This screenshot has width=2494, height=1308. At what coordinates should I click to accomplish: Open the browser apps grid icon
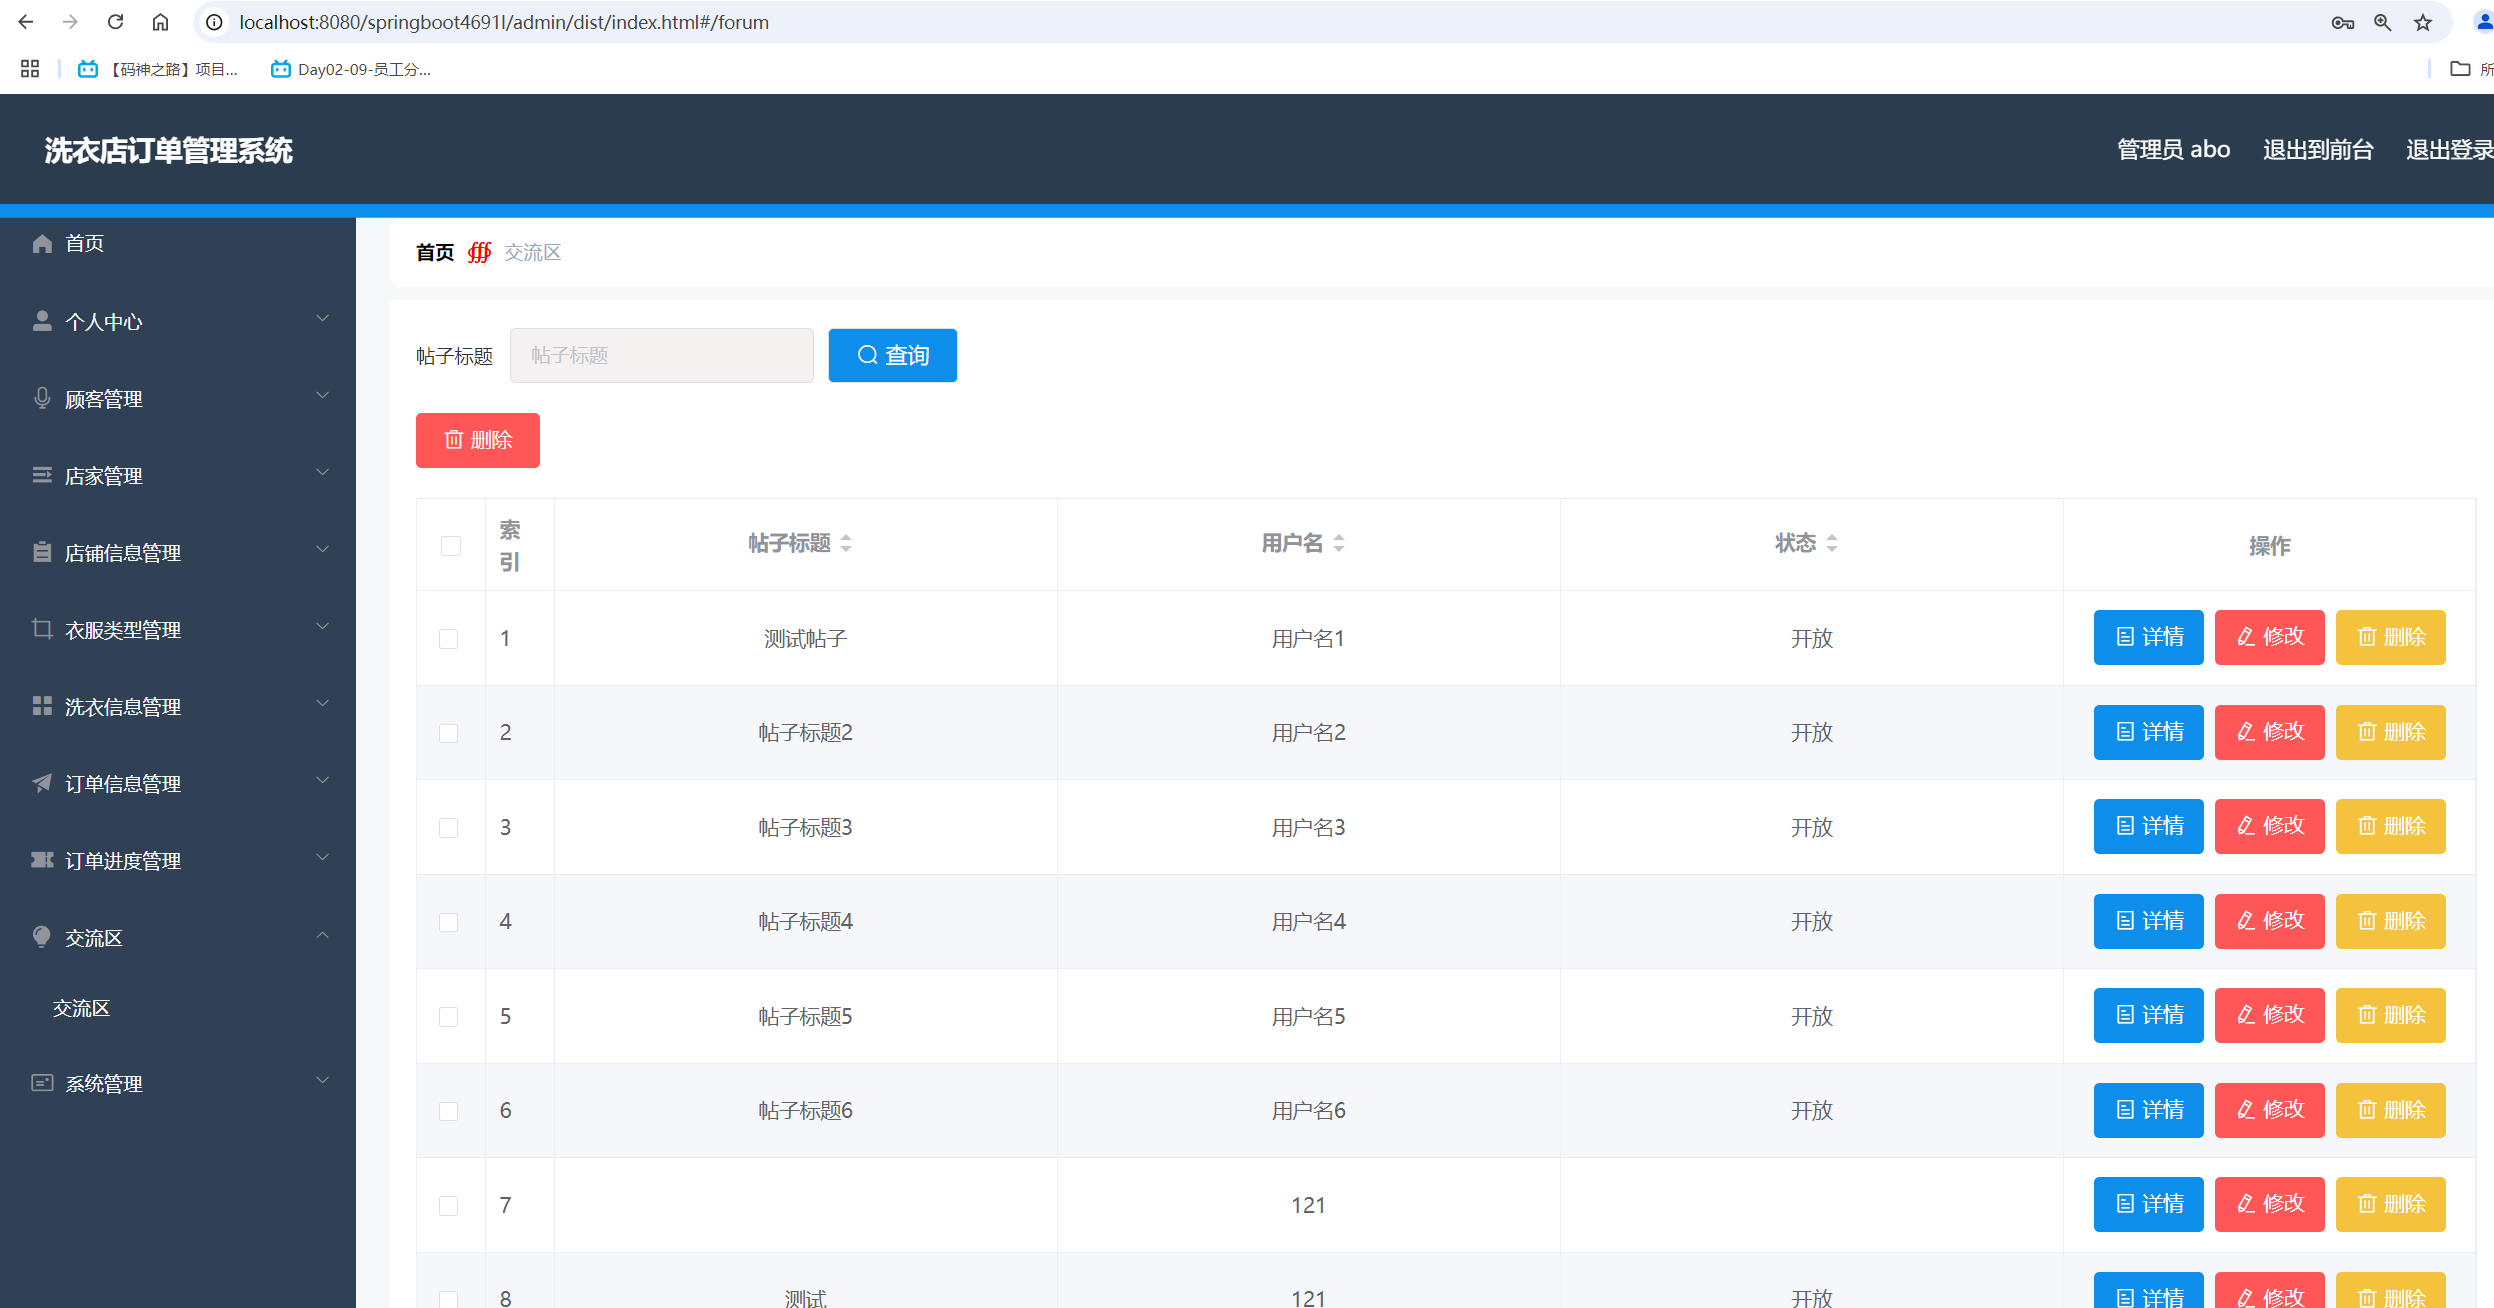pyautogui.click(x=30, y=69)
